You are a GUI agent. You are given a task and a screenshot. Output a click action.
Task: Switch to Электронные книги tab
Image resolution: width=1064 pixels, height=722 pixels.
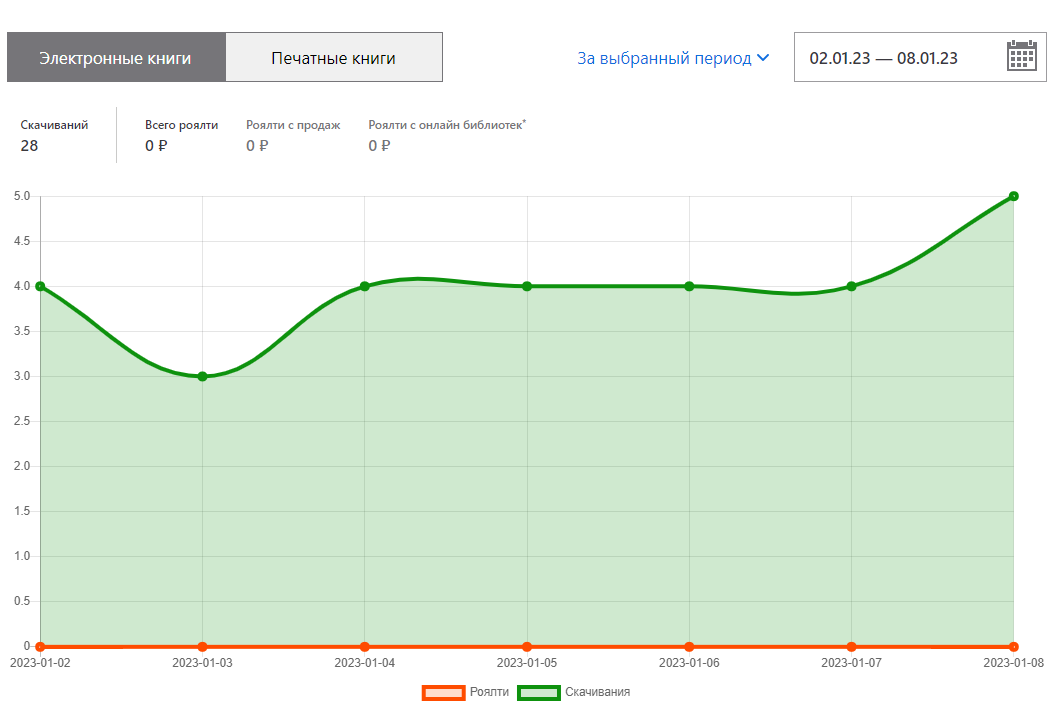[x=115, y=58]
